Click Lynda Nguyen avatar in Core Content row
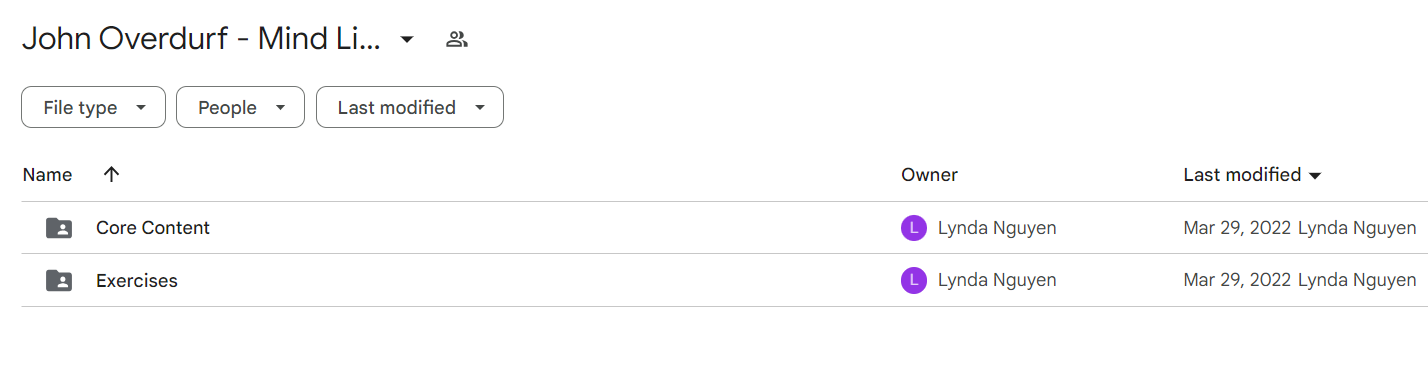This screenshot has width=1428, height=377. click(913, 228)
